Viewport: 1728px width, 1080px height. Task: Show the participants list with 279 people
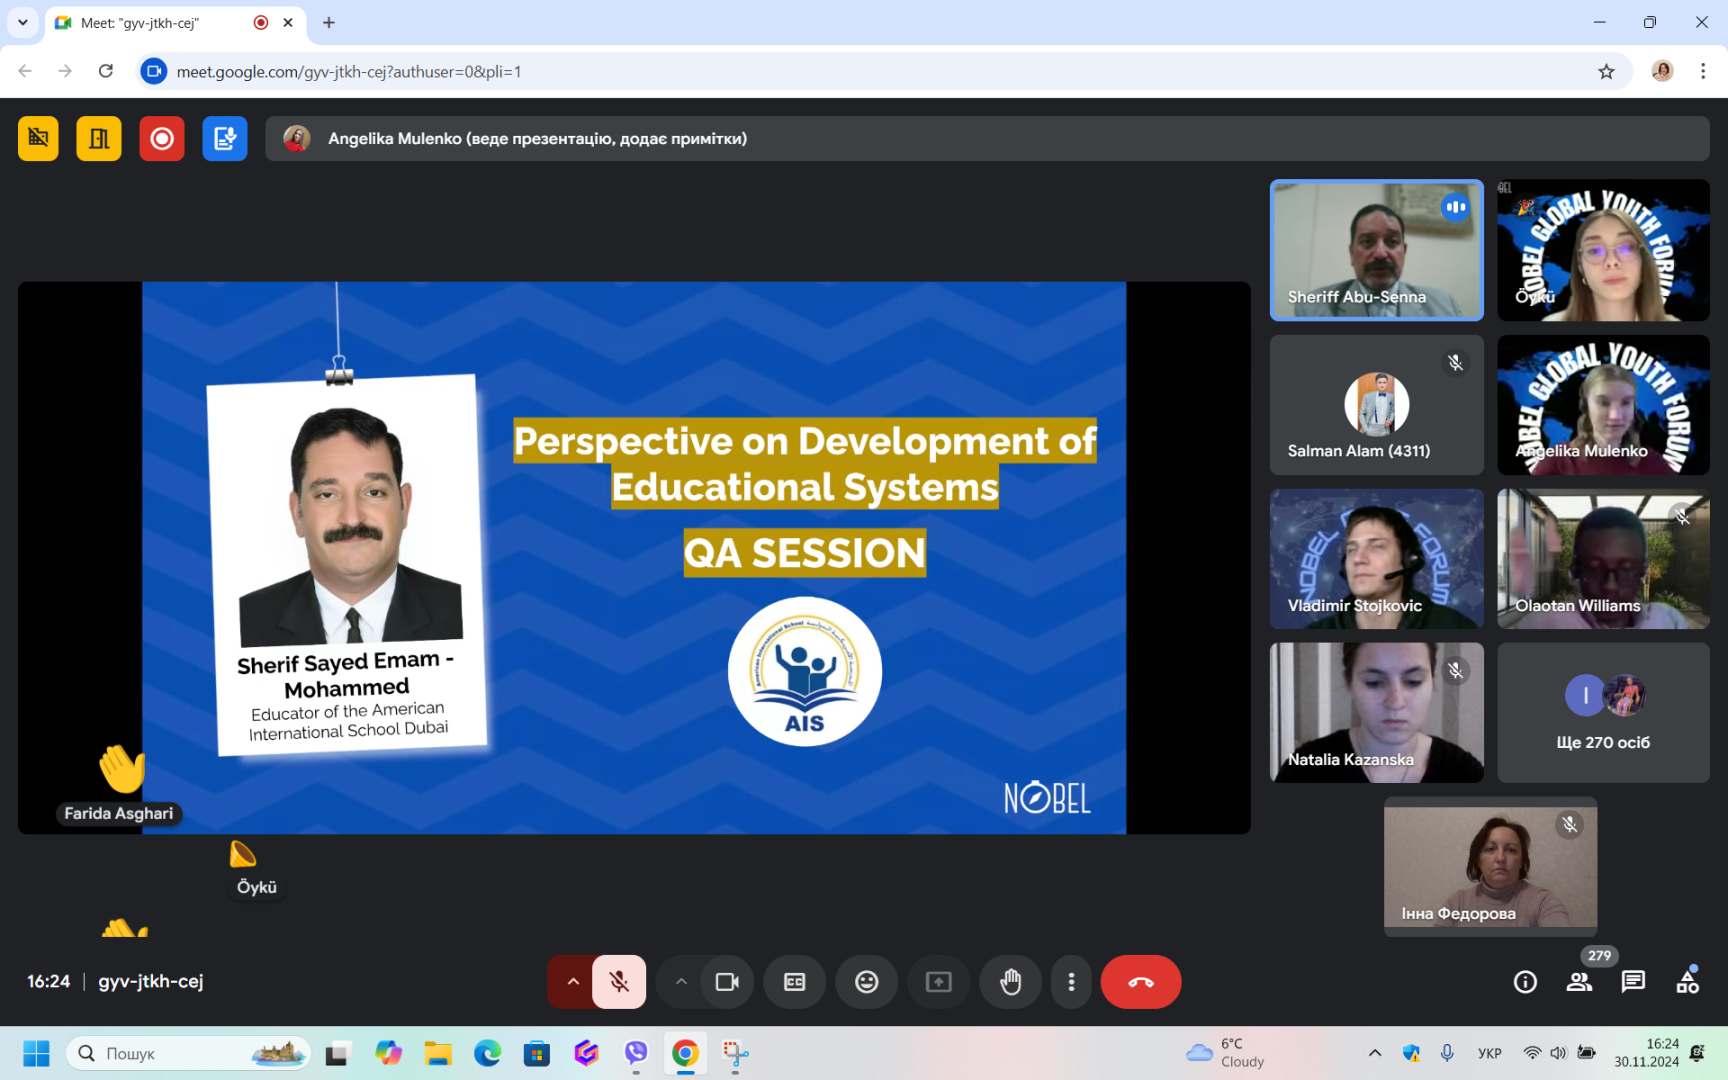1580,982
